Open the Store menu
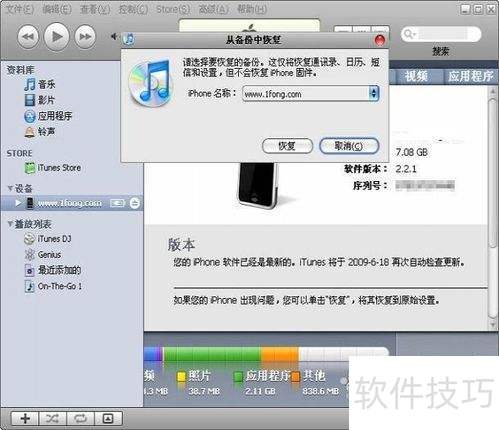Screen dimensions: 499x430 [173, 9]
